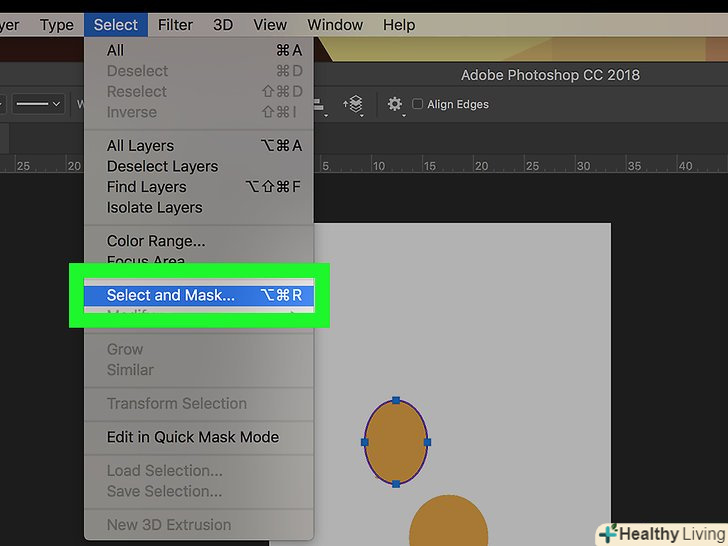Choose All Layers menu entry
The image size is (728, 546).
pyautogui.click(x=199, y=145)
